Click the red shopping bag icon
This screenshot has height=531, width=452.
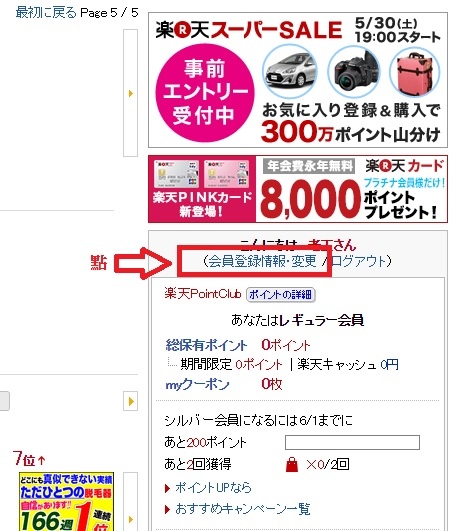tap(292, 464)
